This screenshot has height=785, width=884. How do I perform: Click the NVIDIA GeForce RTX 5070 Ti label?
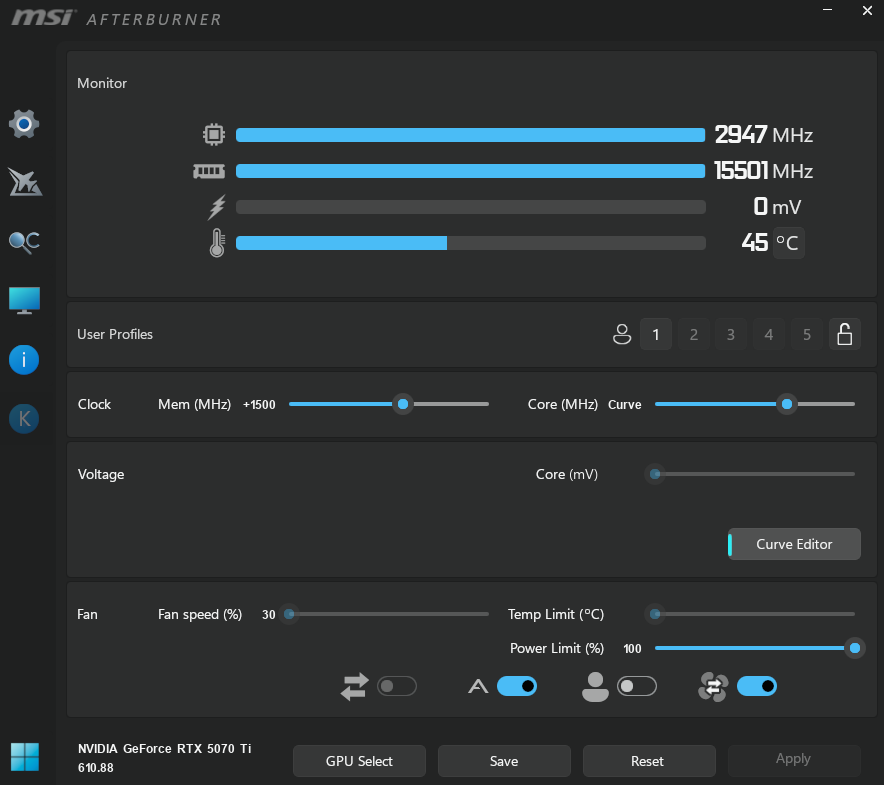(x=165, y=748)
